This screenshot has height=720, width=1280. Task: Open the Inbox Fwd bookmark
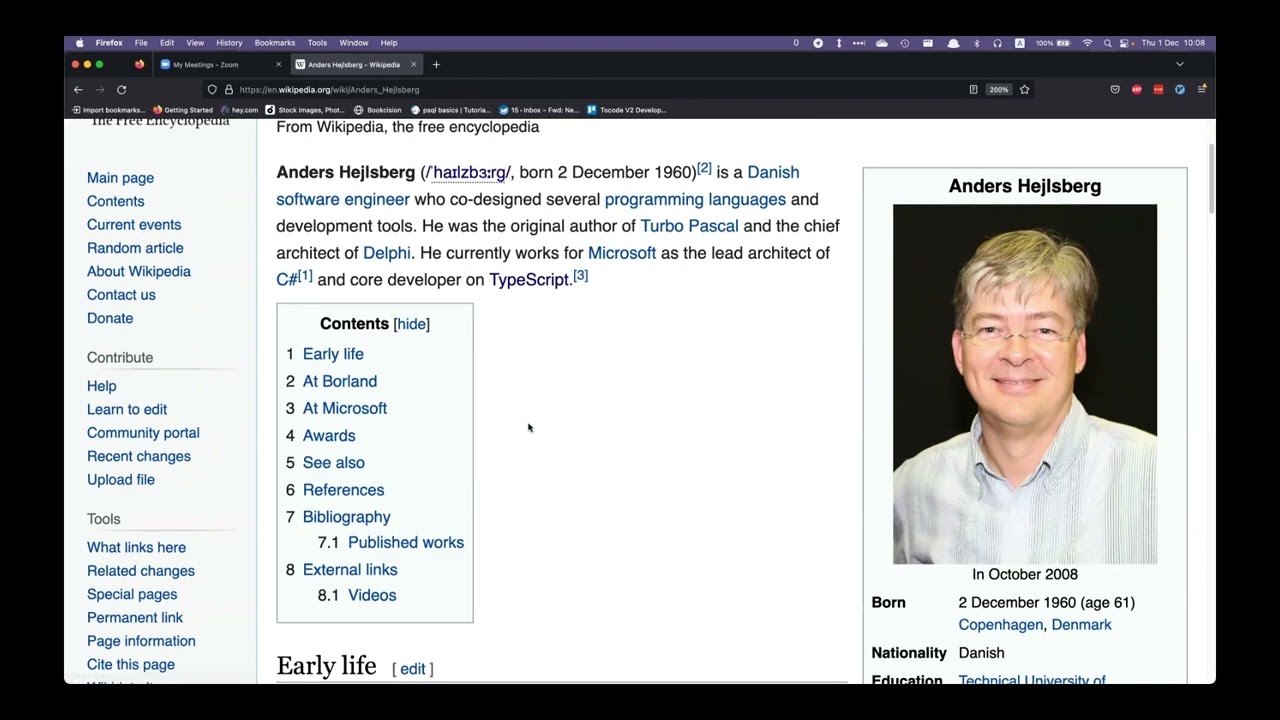pyautogui.click(x=539, y=110)
